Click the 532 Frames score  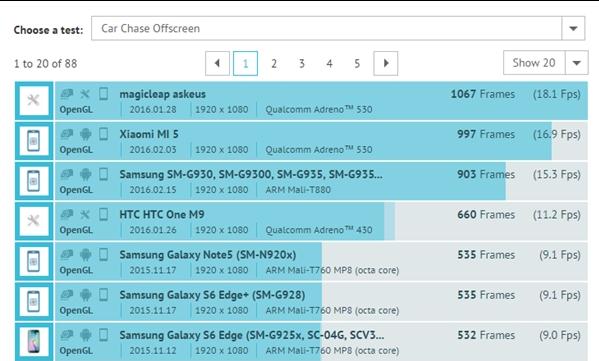coord(486,335)
